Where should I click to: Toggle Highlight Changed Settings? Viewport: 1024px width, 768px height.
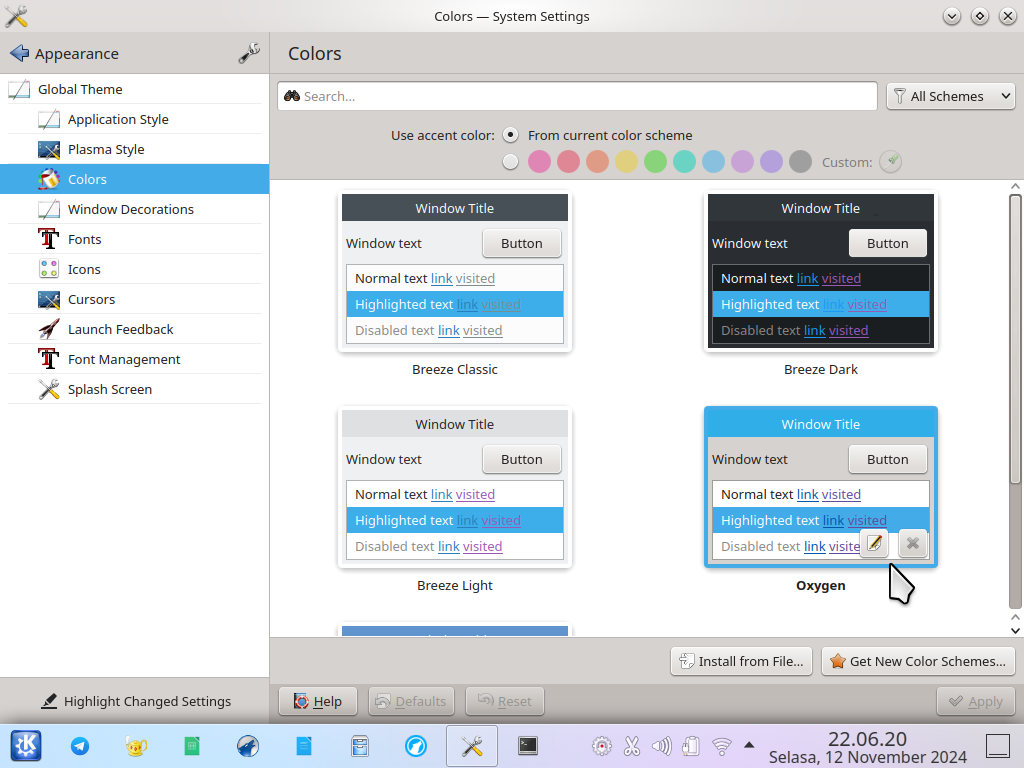[135, 701]
